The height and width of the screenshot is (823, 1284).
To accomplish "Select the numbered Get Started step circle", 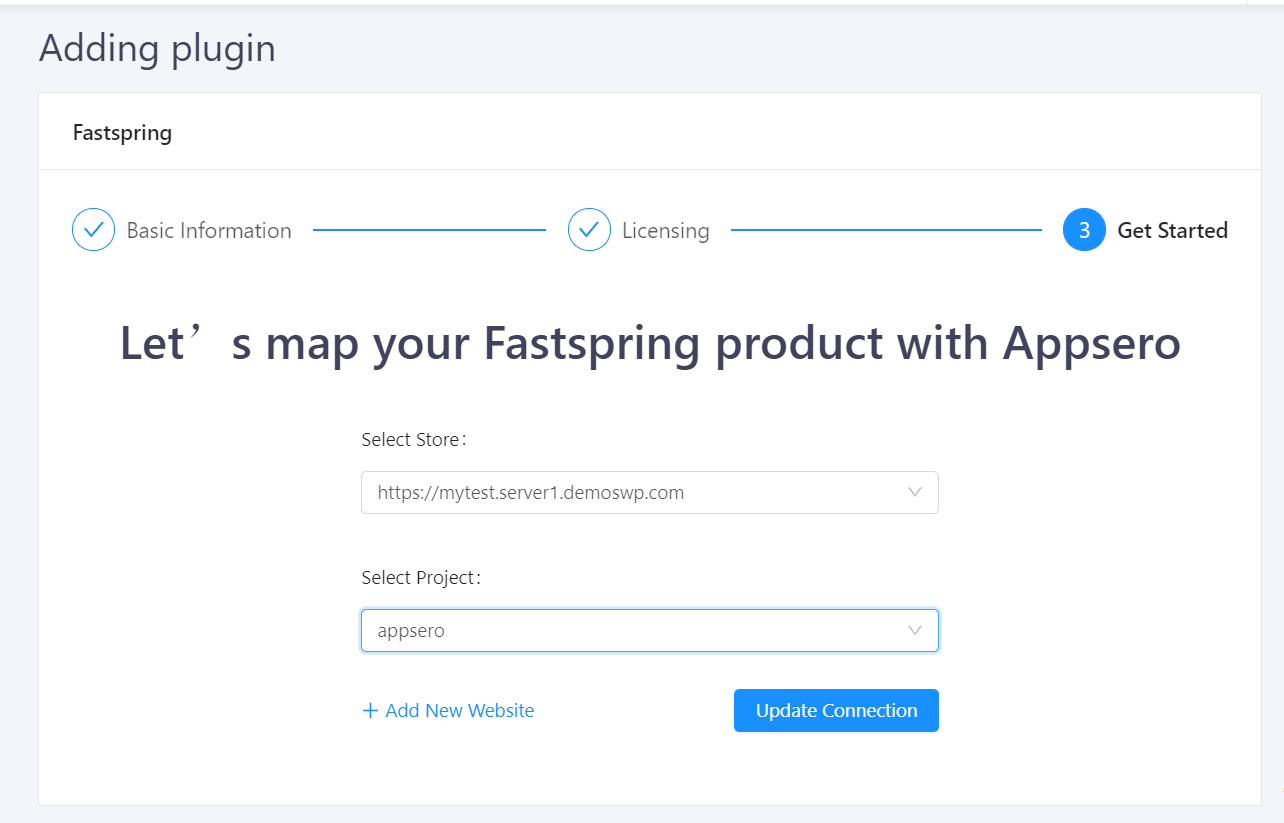I will 1084,229.
